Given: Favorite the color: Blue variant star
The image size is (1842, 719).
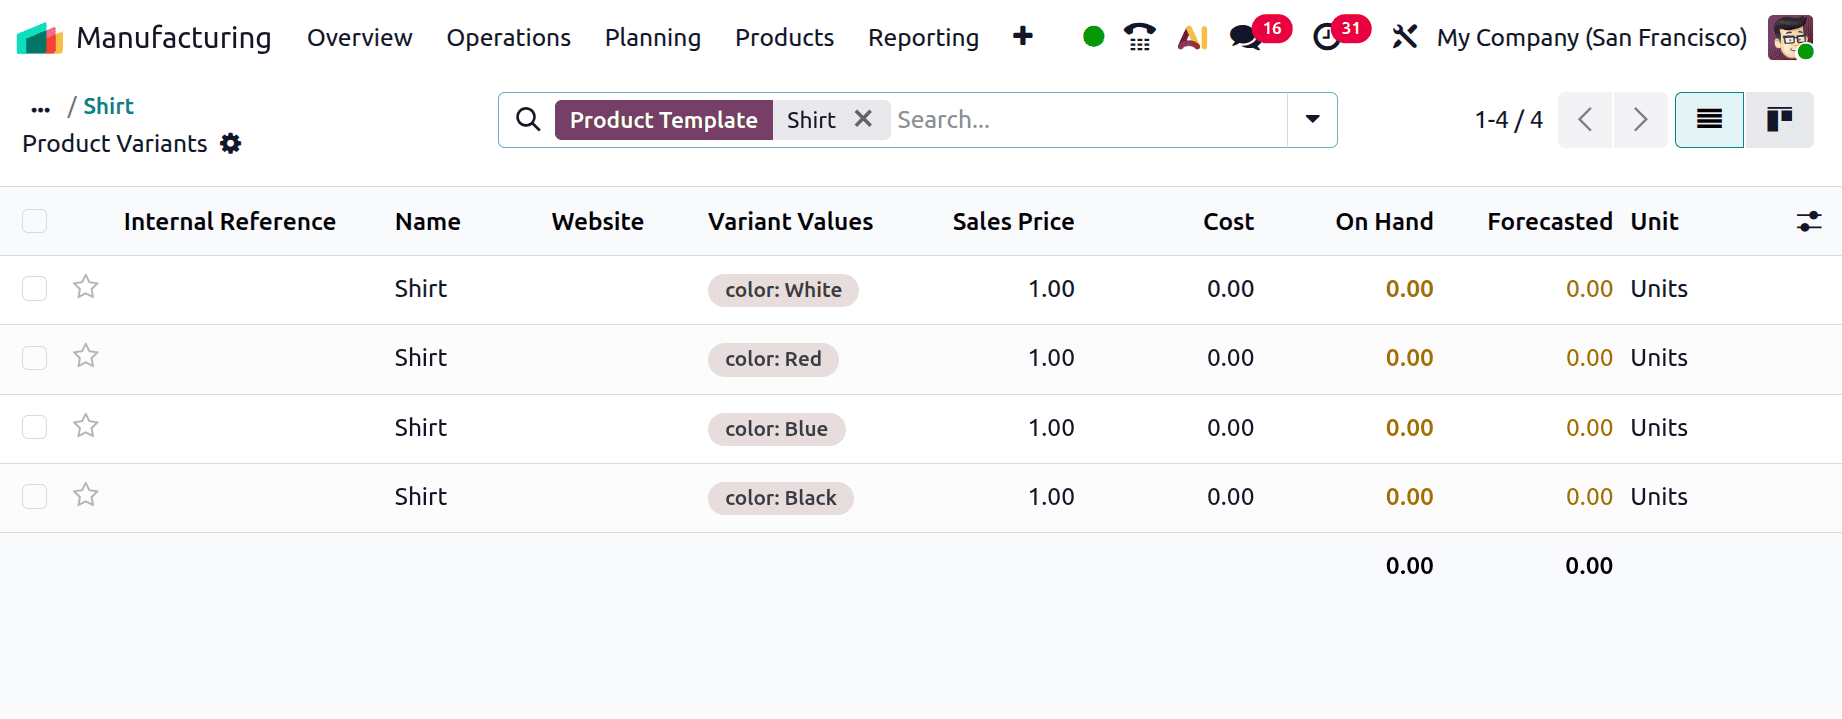Looking at the screenshot, I should click(86, 427).
